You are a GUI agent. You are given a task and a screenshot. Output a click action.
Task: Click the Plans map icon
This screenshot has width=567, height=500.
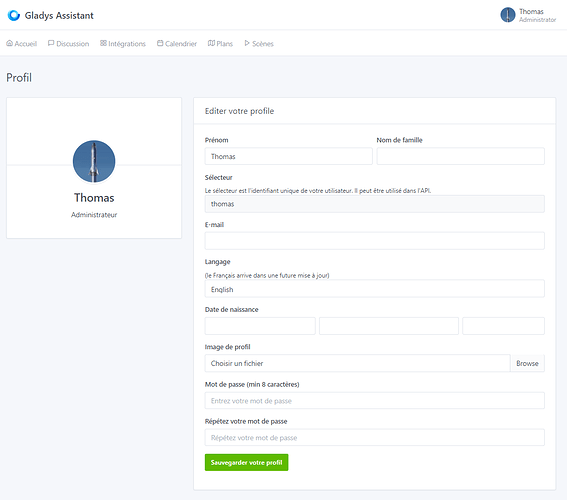tap(211, 43)
